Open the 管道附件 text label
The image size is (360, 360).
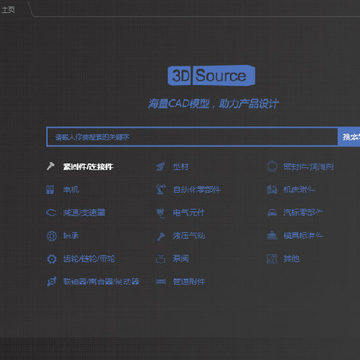189,282
